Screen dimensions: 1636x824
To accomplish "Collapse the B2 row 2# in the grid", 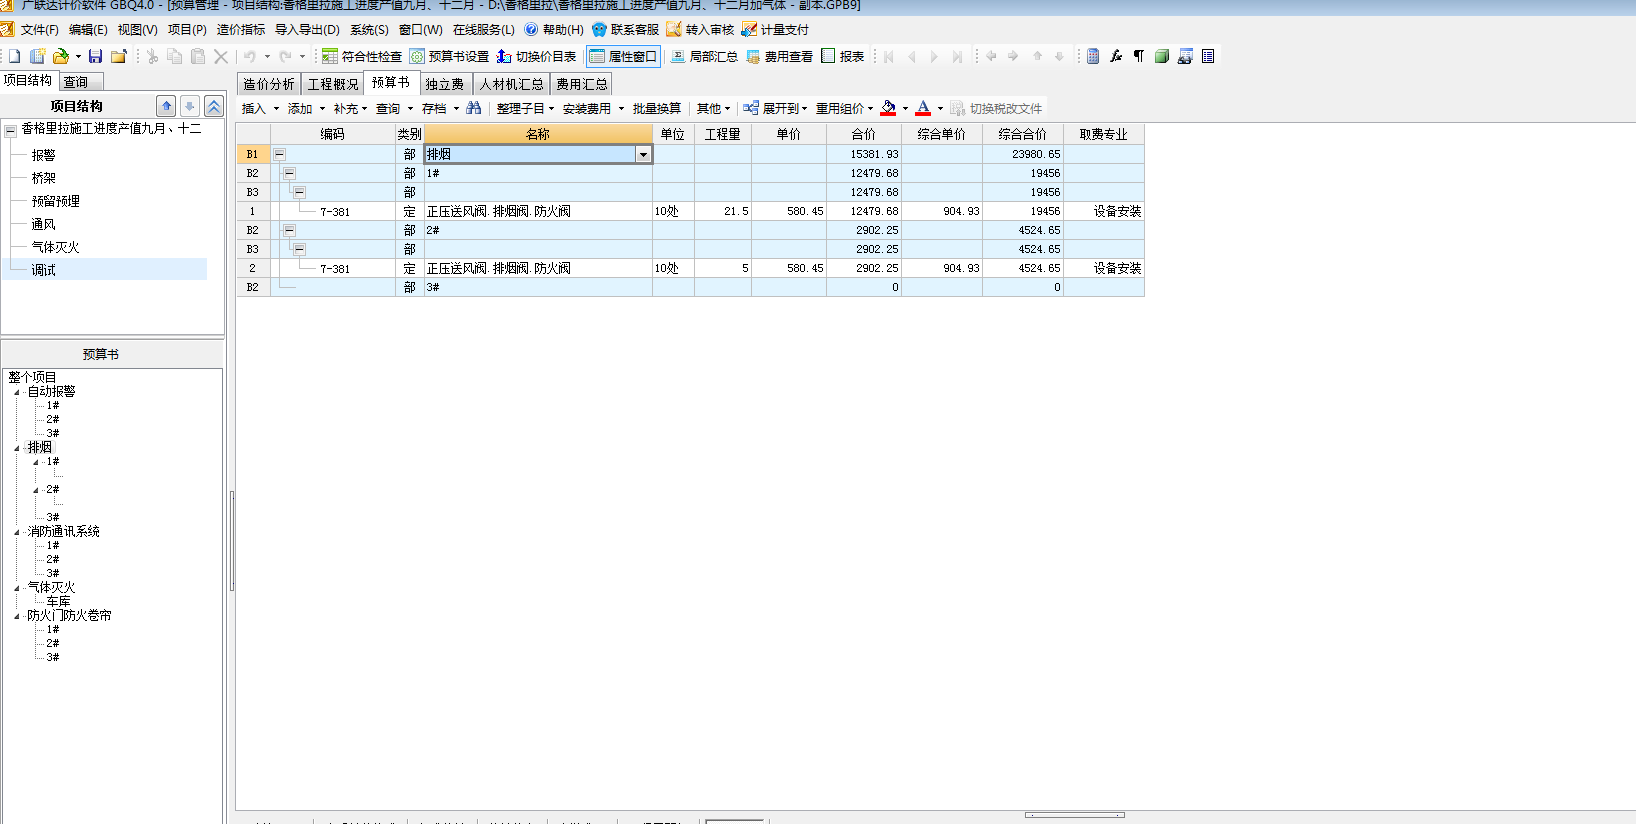I will point(289,230).
